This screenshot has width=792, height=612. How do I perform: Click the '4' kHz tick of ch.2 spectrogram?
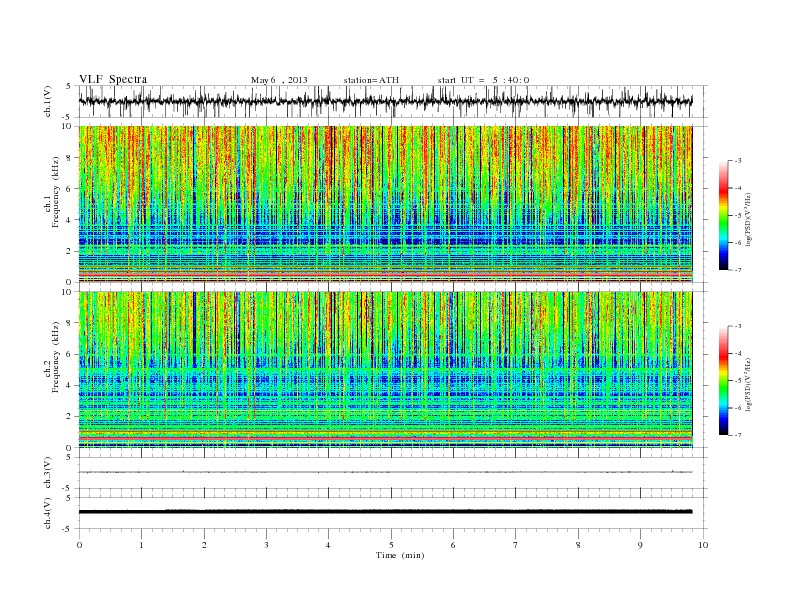click(69, 386)
